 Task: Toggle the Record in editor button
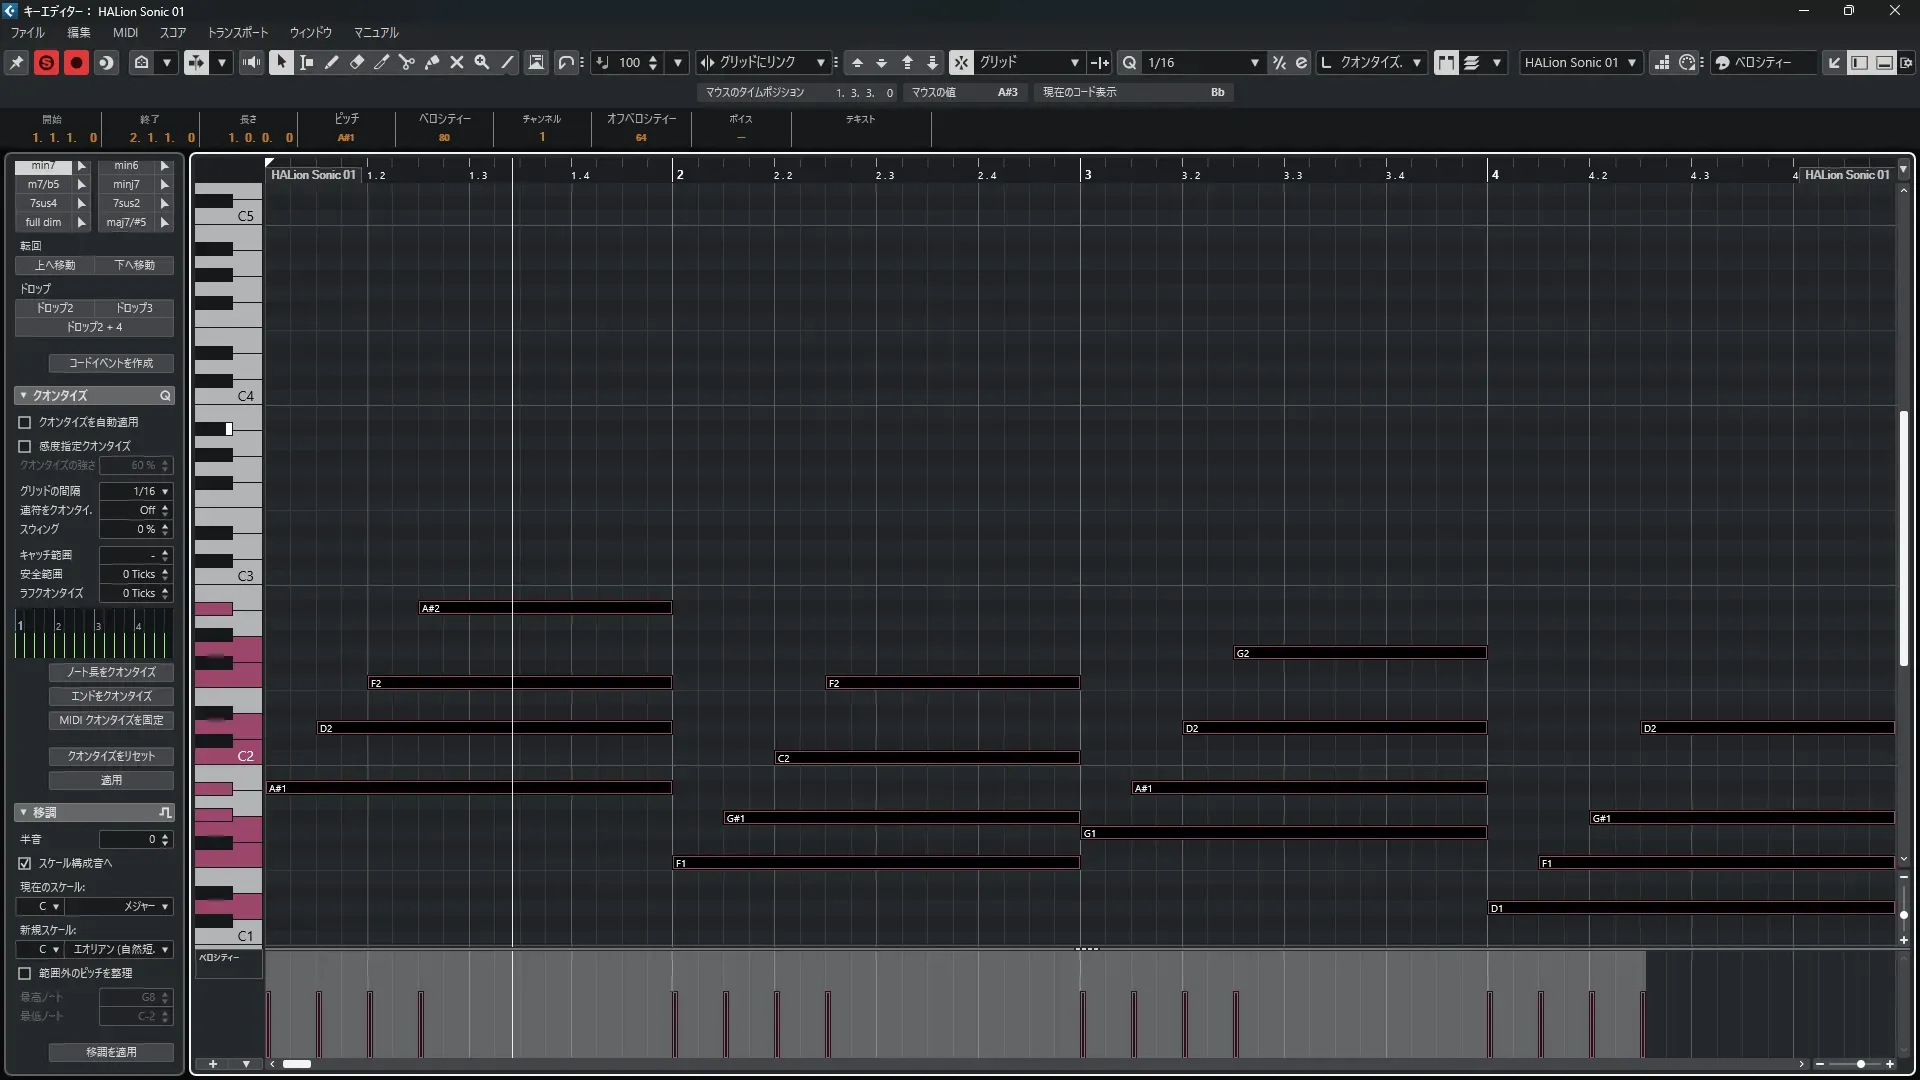76,62
